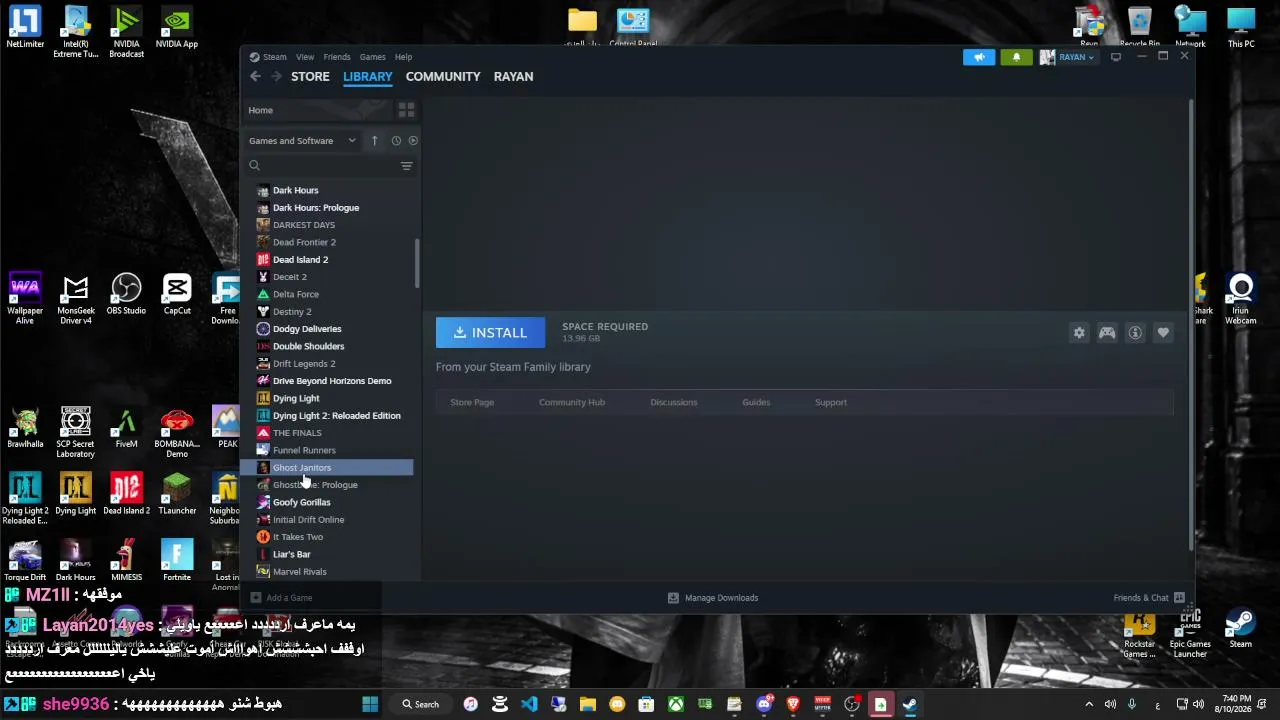Open the Store Page link
This screenshot has width=1280, height=720.
coord(472,402)
